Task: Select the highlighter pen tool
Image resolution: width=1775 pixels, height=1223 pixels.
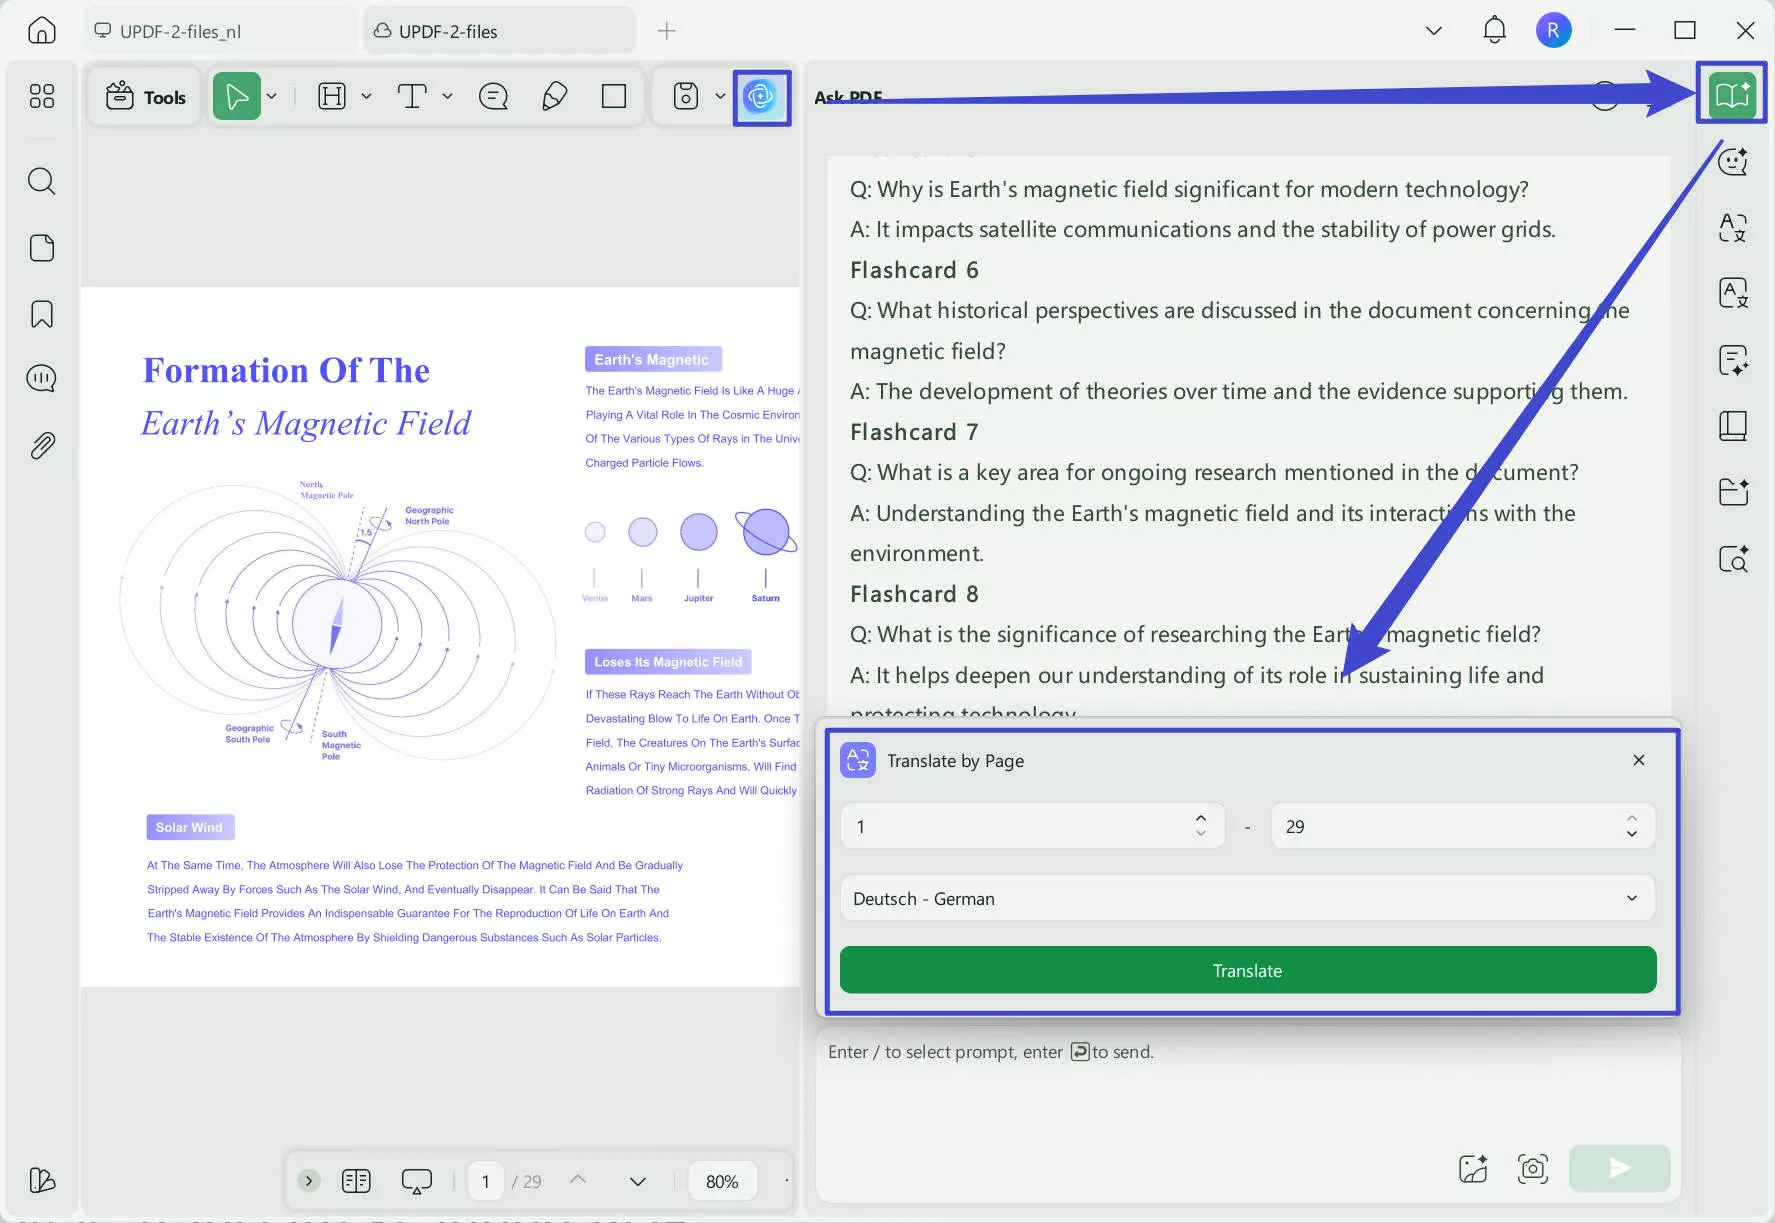Action: click(554, 96)
